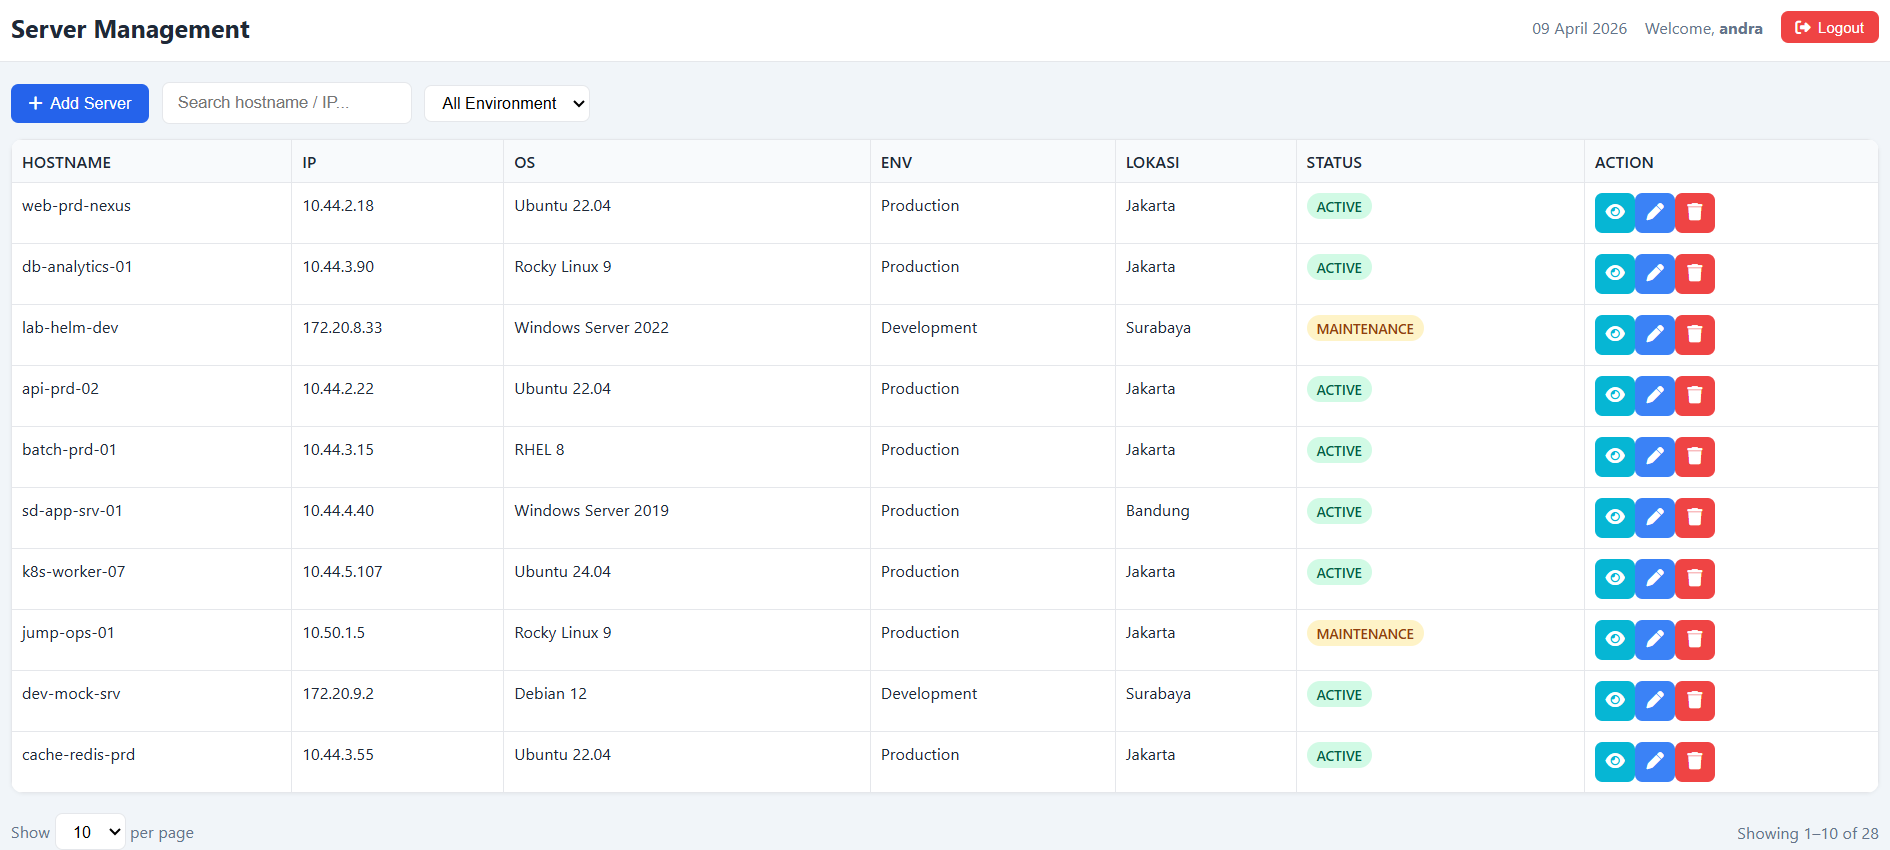
Task: Edit the jump-ops-01 server
Action: 1654,640
